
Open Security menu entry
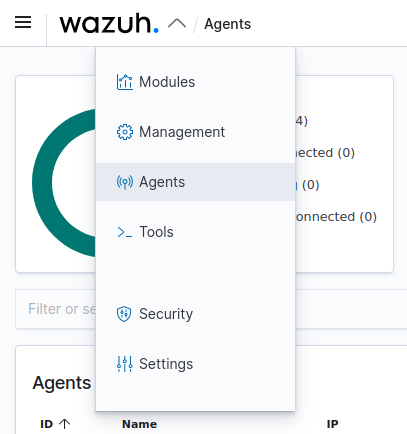click(x=195, y=314)
